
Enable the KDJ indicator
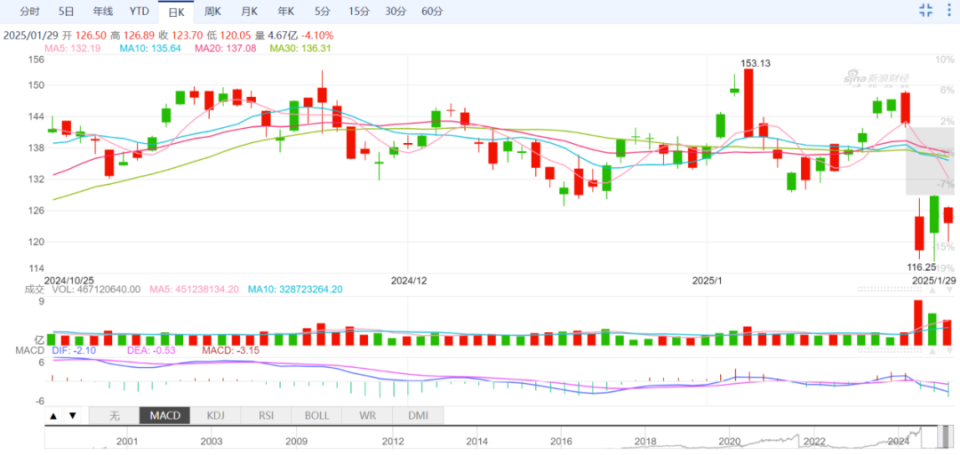point(216,416)
